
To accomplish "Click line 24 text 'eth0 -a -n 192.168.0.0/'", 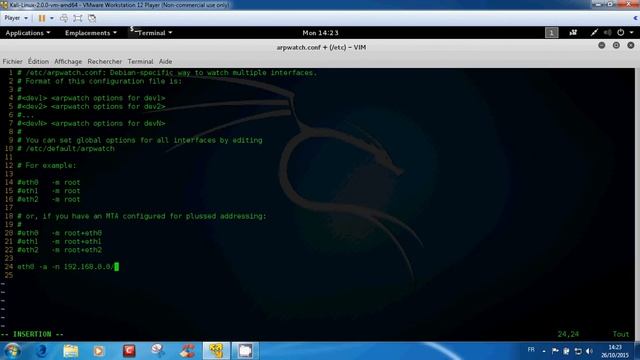I will (x=65, y=267).
